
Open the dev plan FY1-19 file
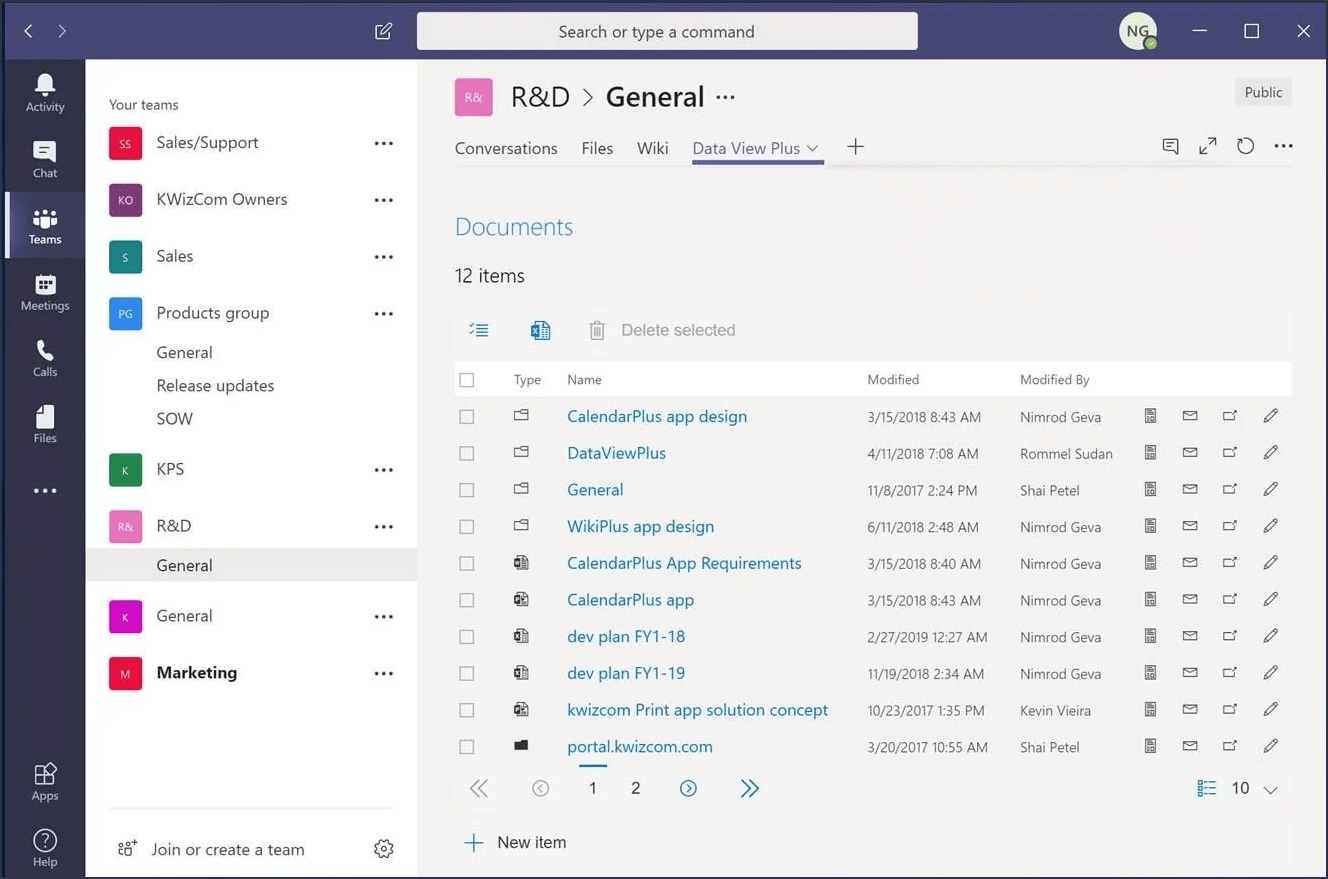626,673
